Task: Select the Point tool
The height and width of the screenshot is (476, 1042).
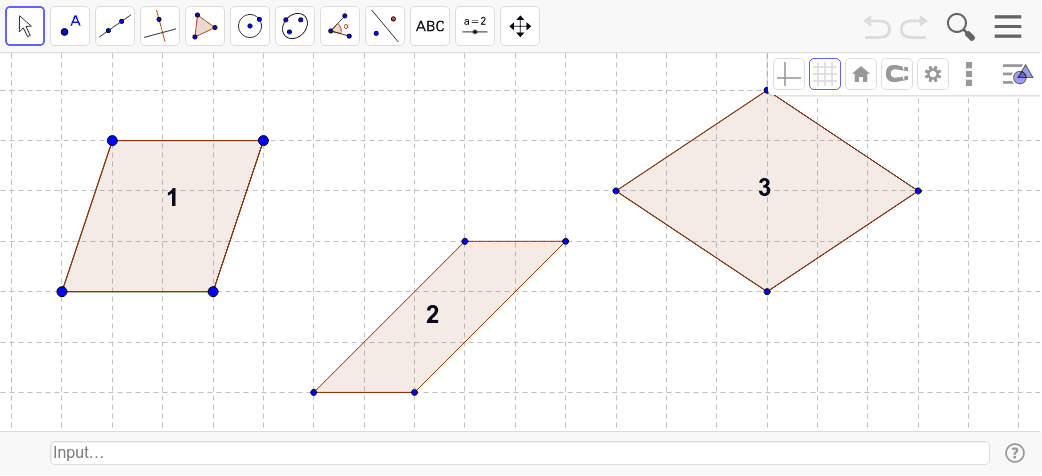Action: point(70,26)
